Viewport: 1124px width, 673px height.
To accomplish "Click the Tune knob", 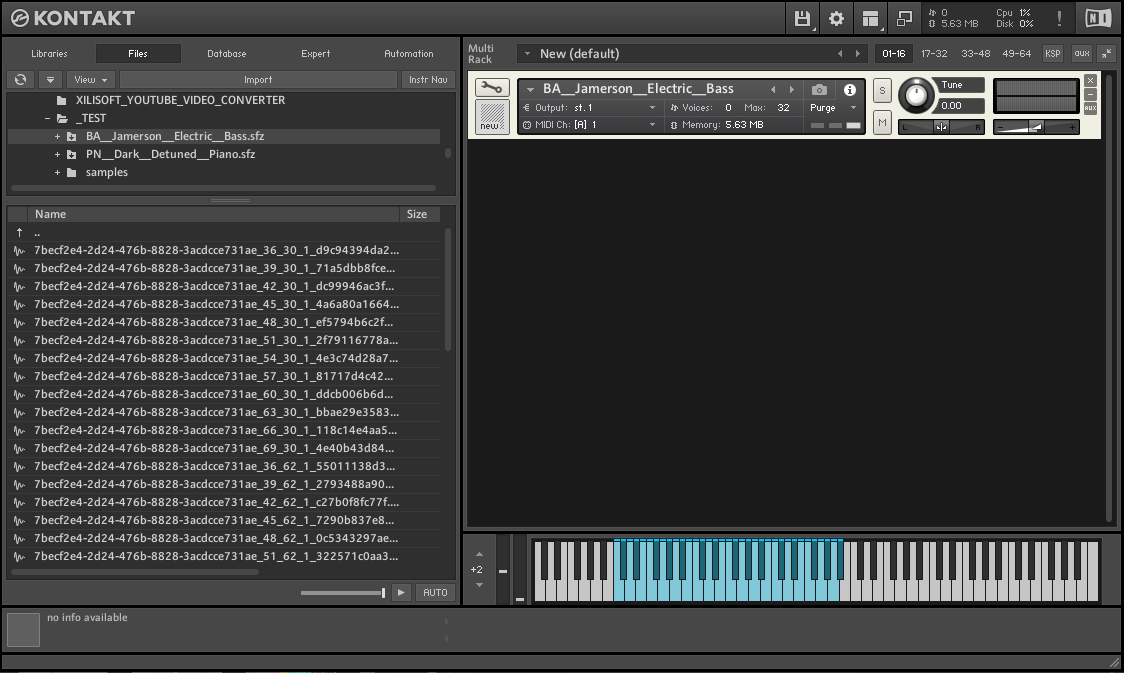I will tap(916, 95).
